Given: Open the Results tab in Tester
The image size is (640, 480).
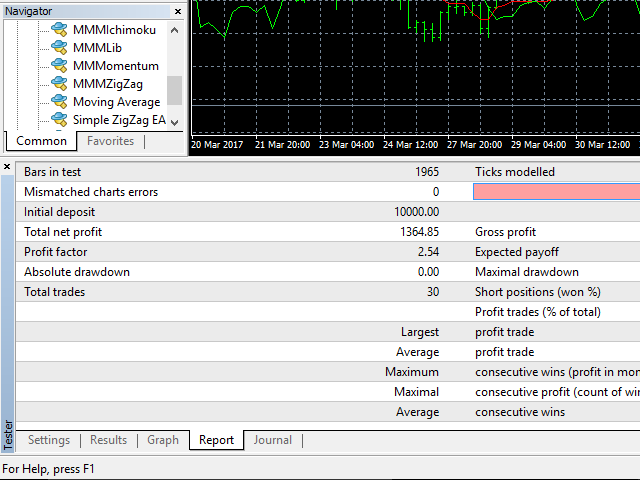Looking at the screenshot, I should coord(109,440).
